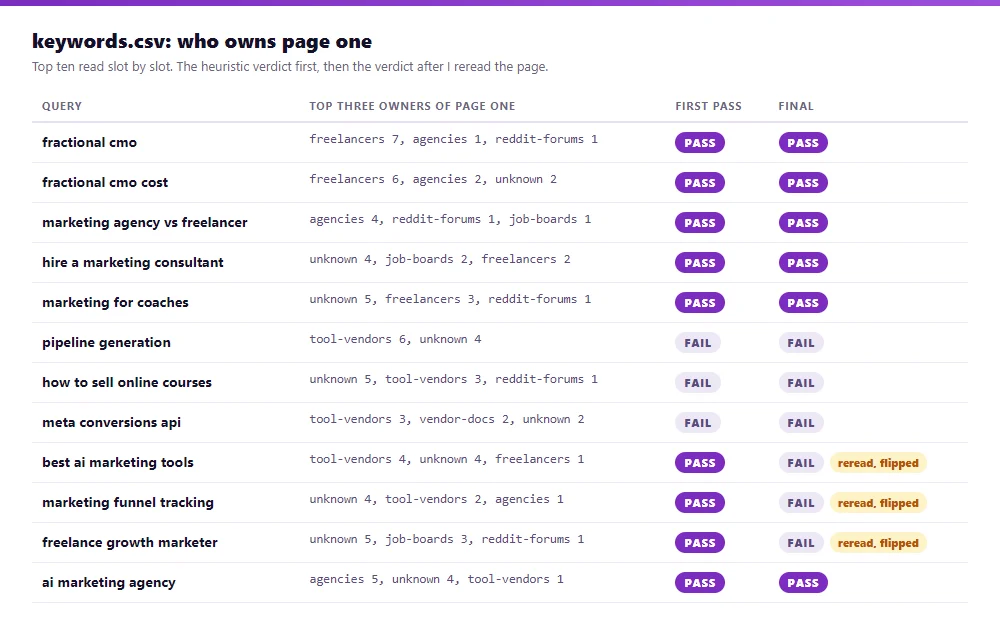
Task: Select 'marketing agency vs freelancer' query
Action: tap(145, 222)
